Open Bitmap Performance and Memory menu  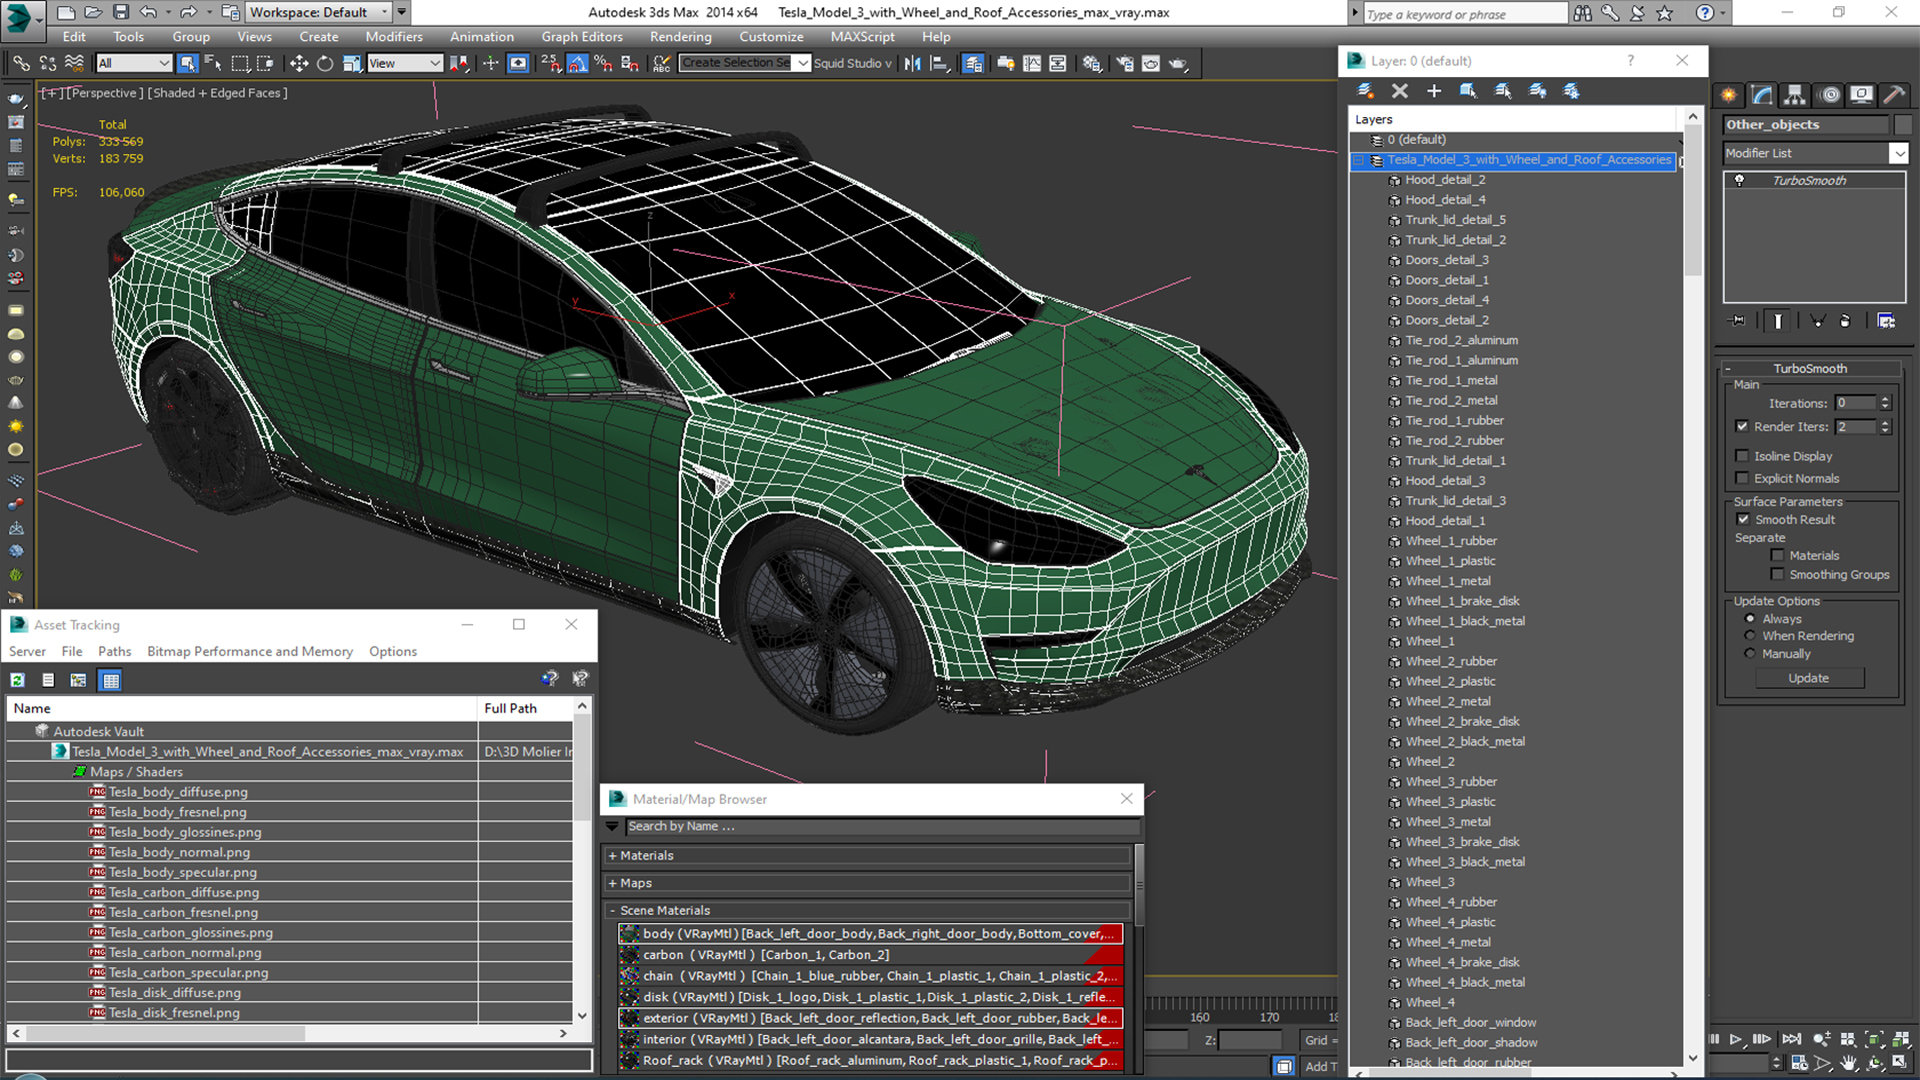point(250,652)
